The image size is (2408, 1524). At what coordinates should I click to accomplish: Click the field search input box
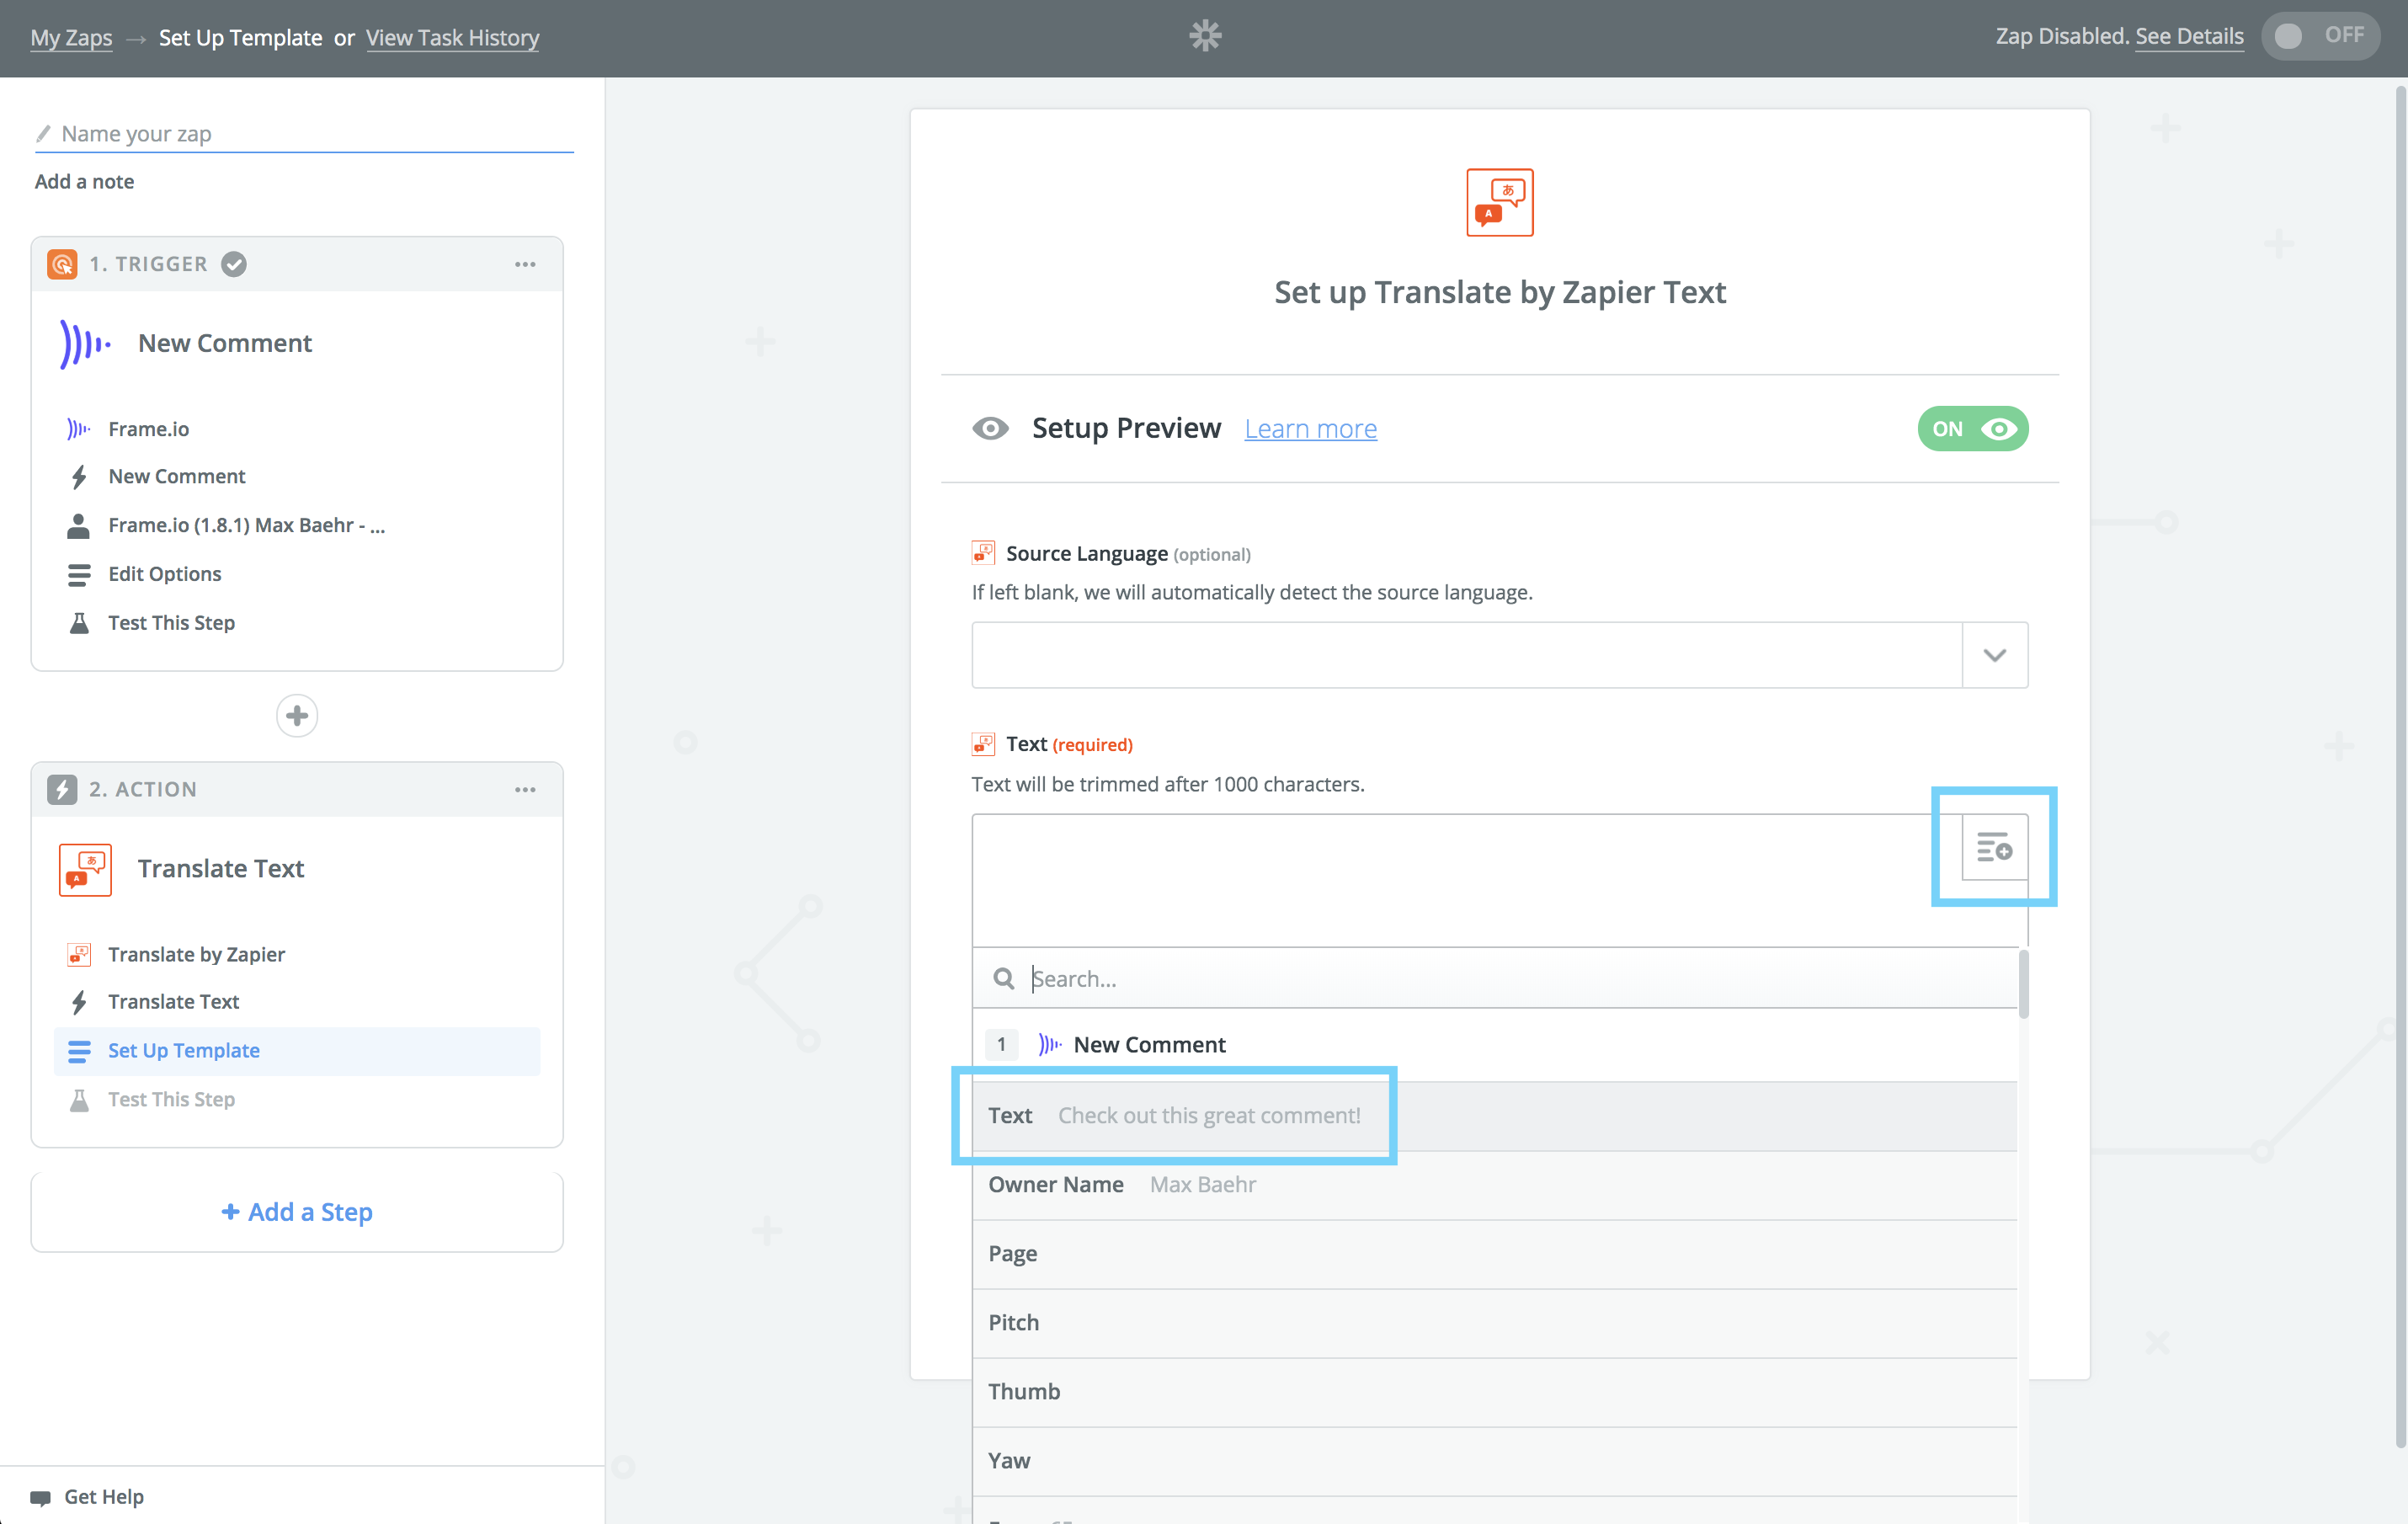pos(1500,978)
